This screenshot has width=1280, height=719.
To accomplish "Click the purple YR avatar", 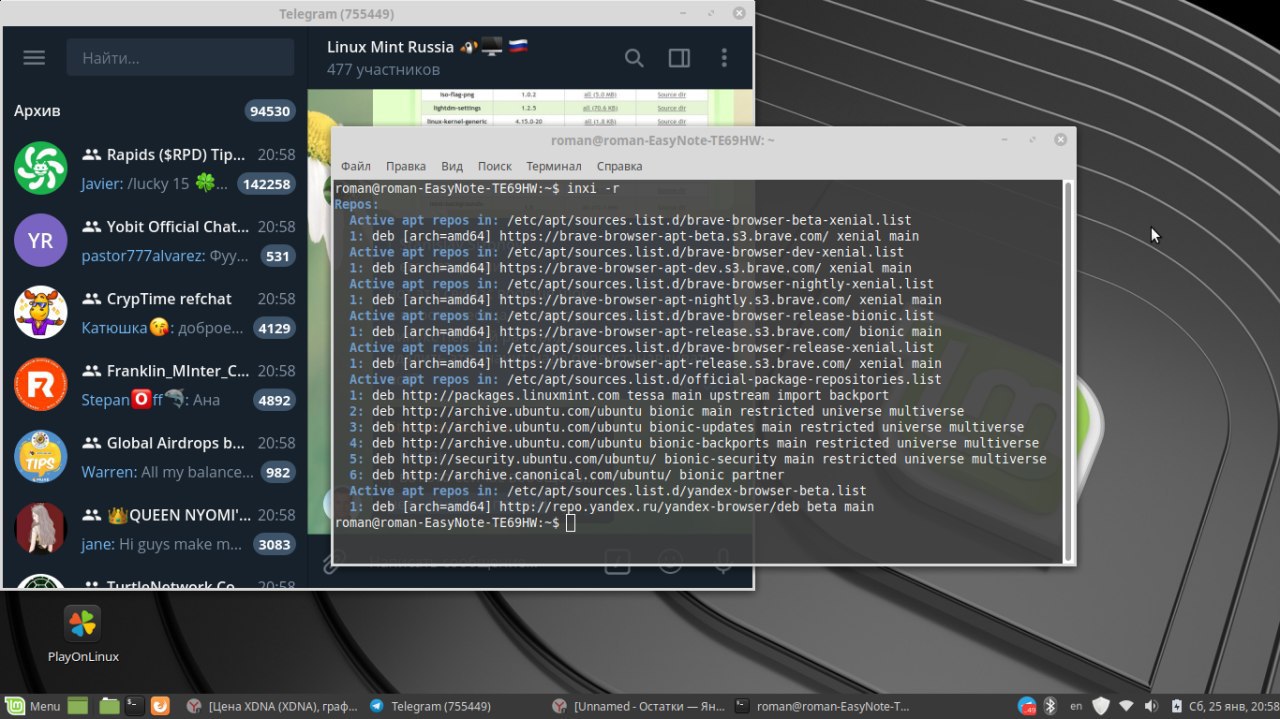I will point(40,241).
